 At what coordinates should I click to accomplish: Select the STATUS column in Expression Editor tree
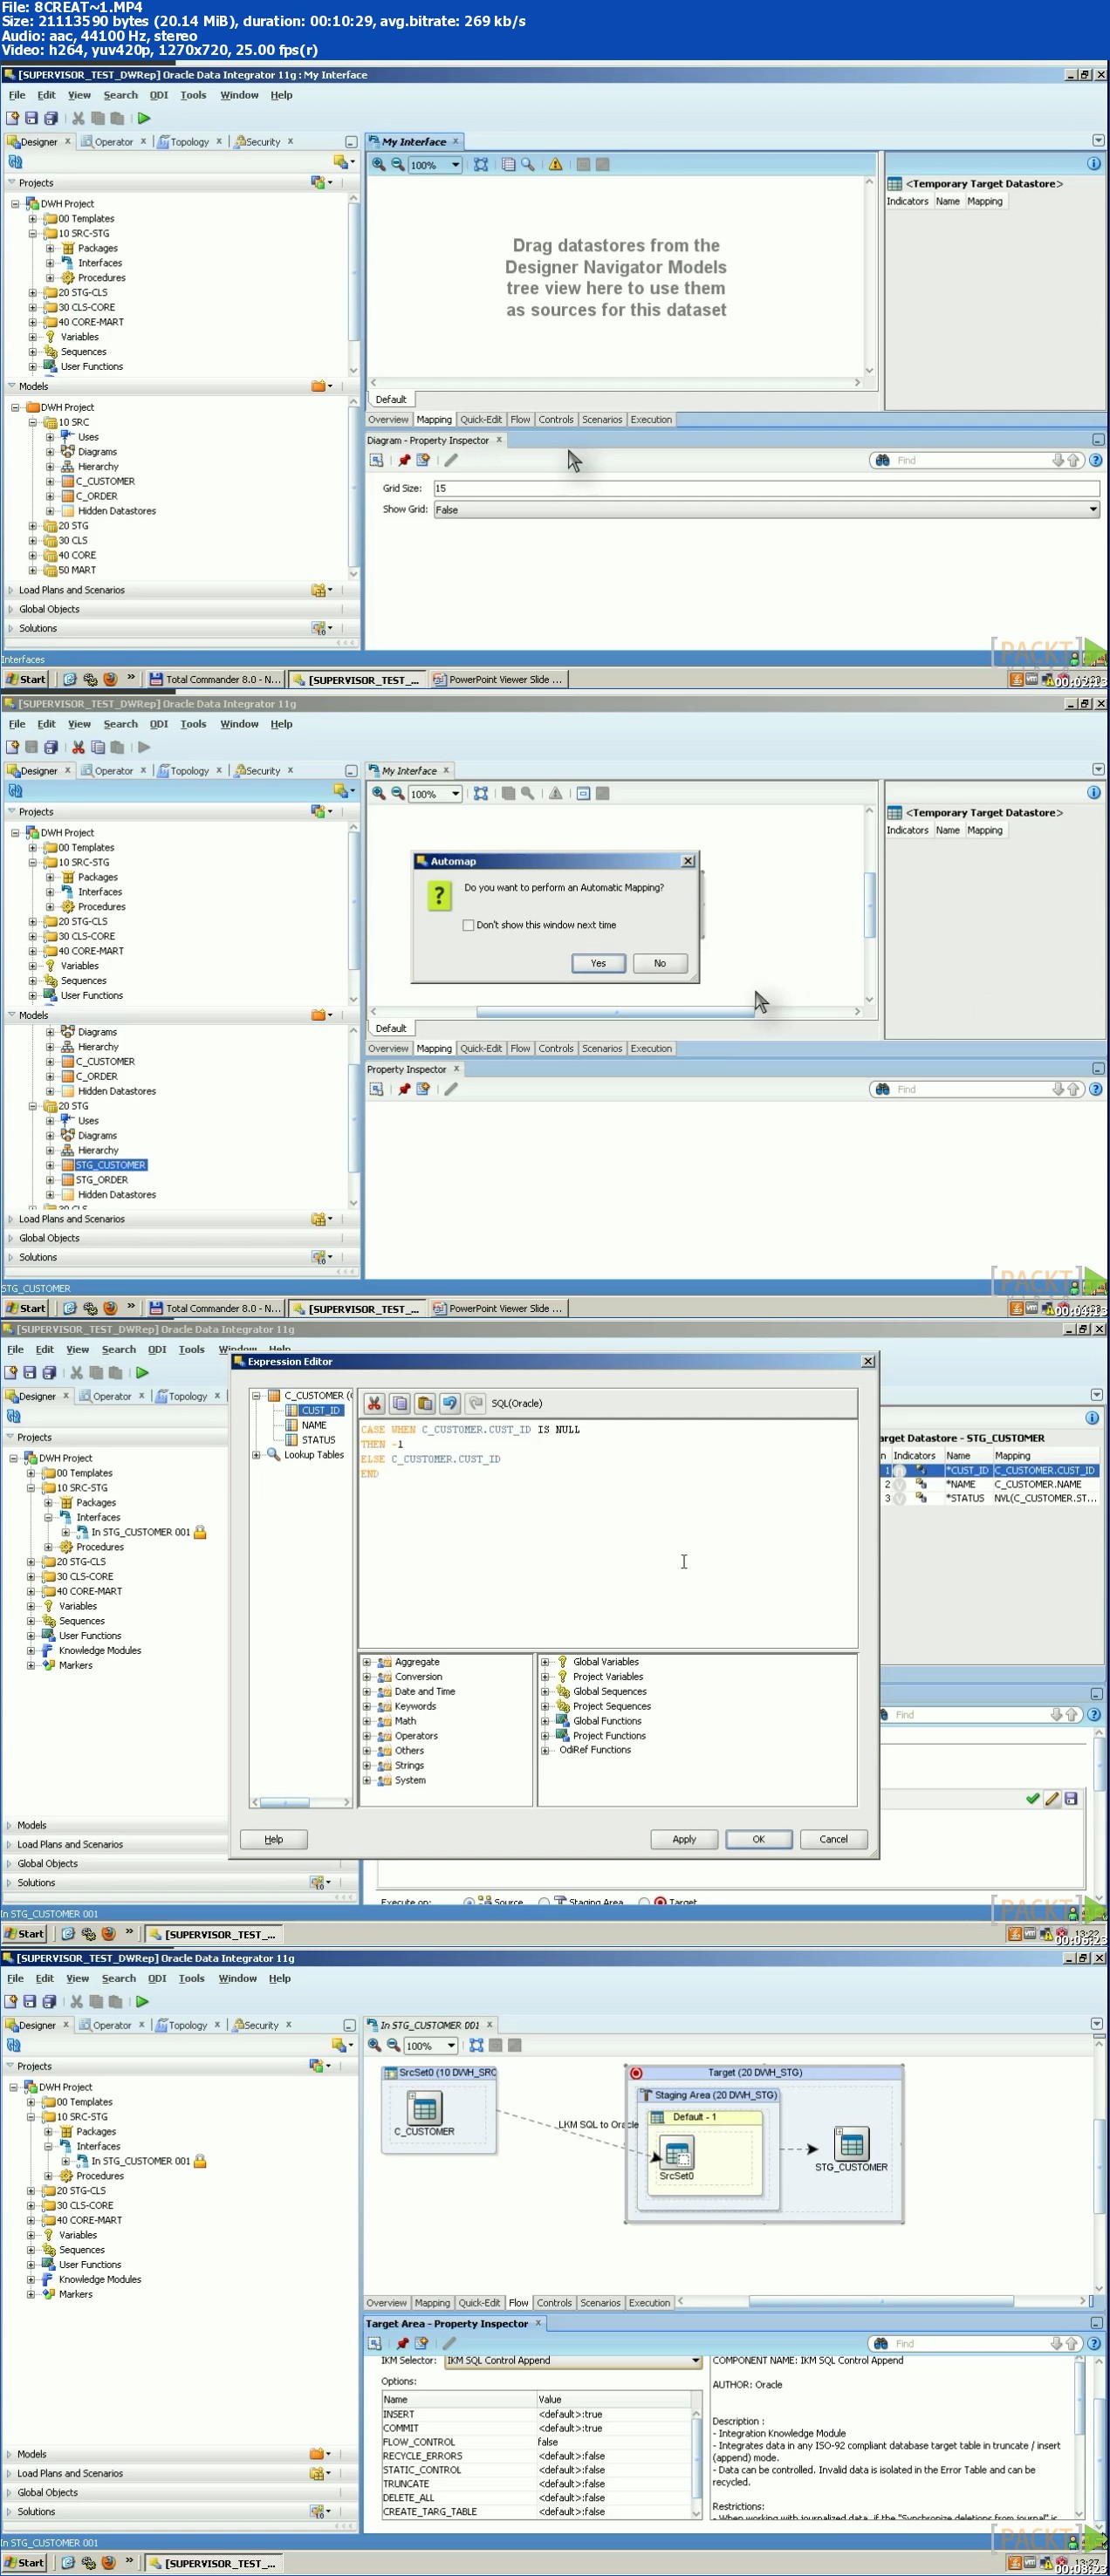(318, 1440)
